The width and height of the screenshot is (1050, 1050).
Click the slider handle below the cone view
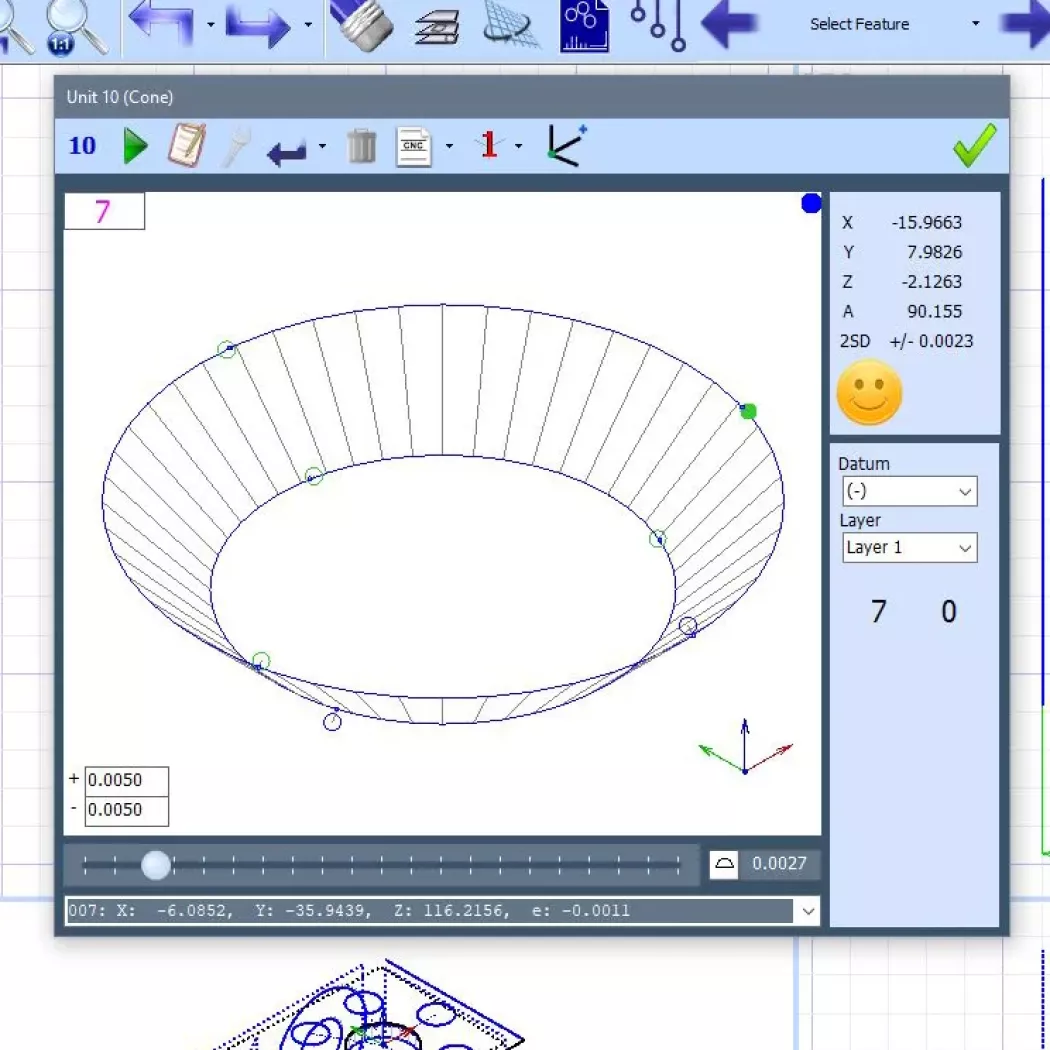pyautogui.click(x=156, y=865)
